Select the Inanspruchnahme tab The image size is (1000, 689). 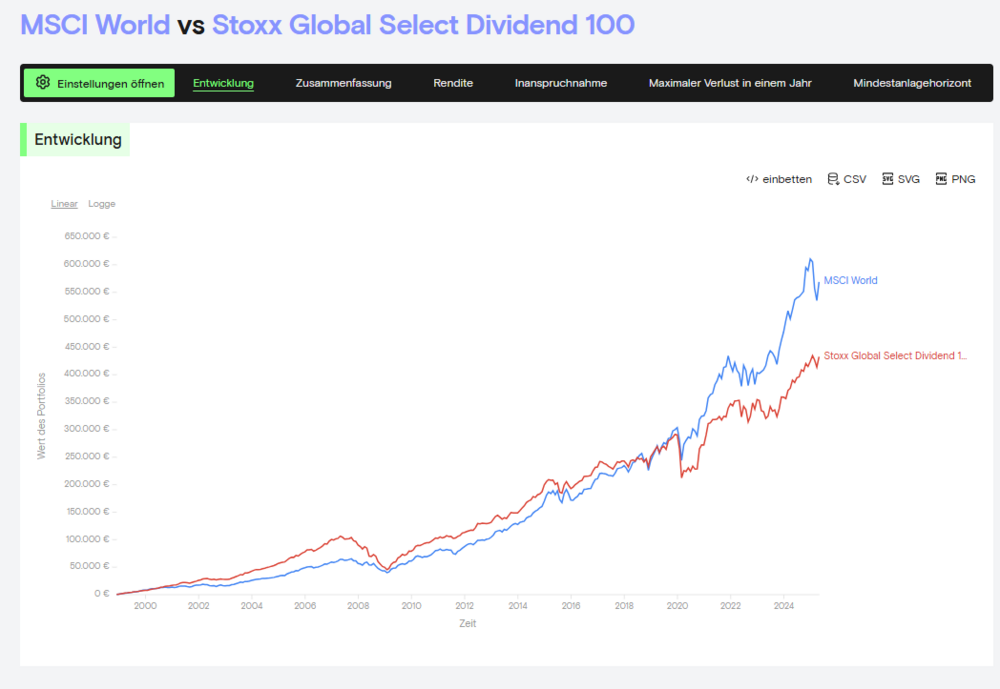[560, 83]
